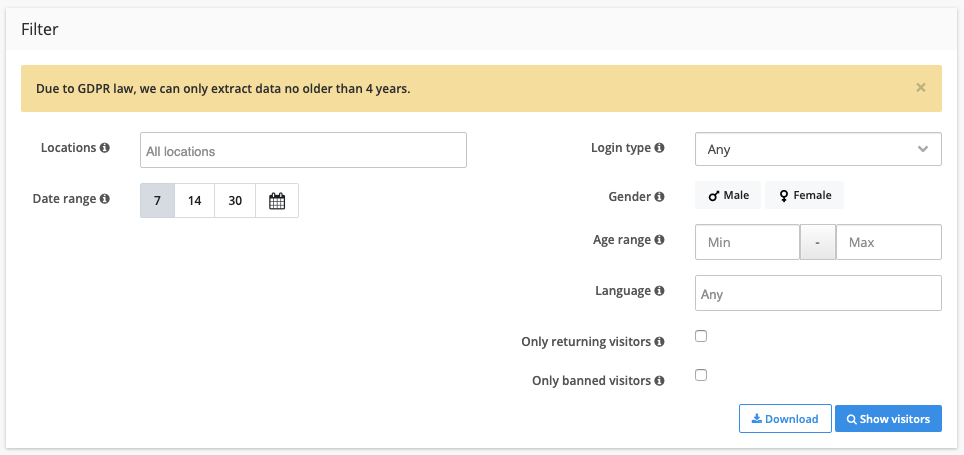The image size is (964, 455).
Task: Open the Login type dropdown
Action: (818, 149)
